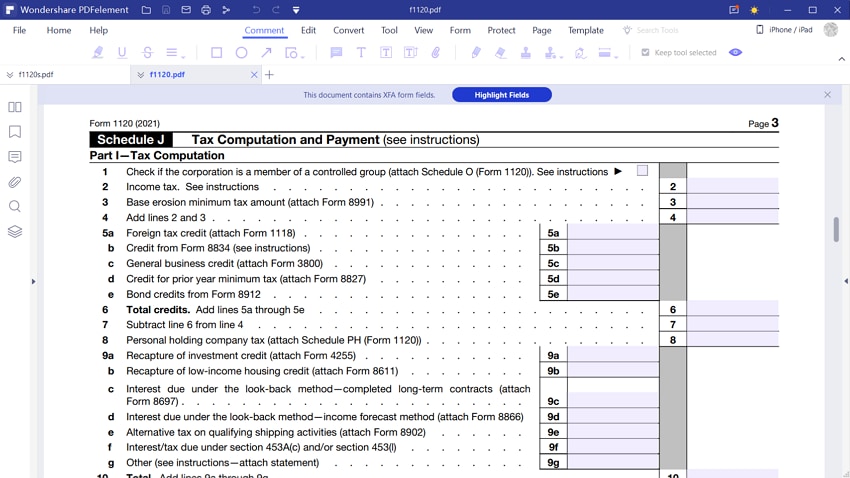The width and height of the screenshot is (850, 478).
Task: Close the f1120.pdf tab
Action: (x=254, y=75)
